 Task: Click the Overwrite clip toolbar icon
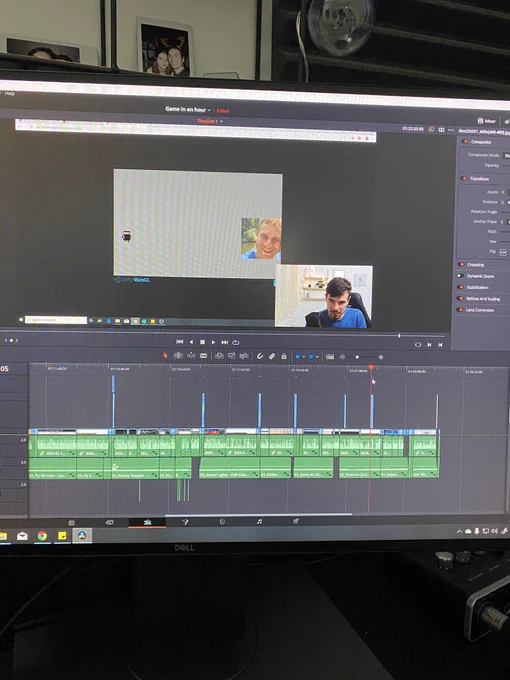232,356
